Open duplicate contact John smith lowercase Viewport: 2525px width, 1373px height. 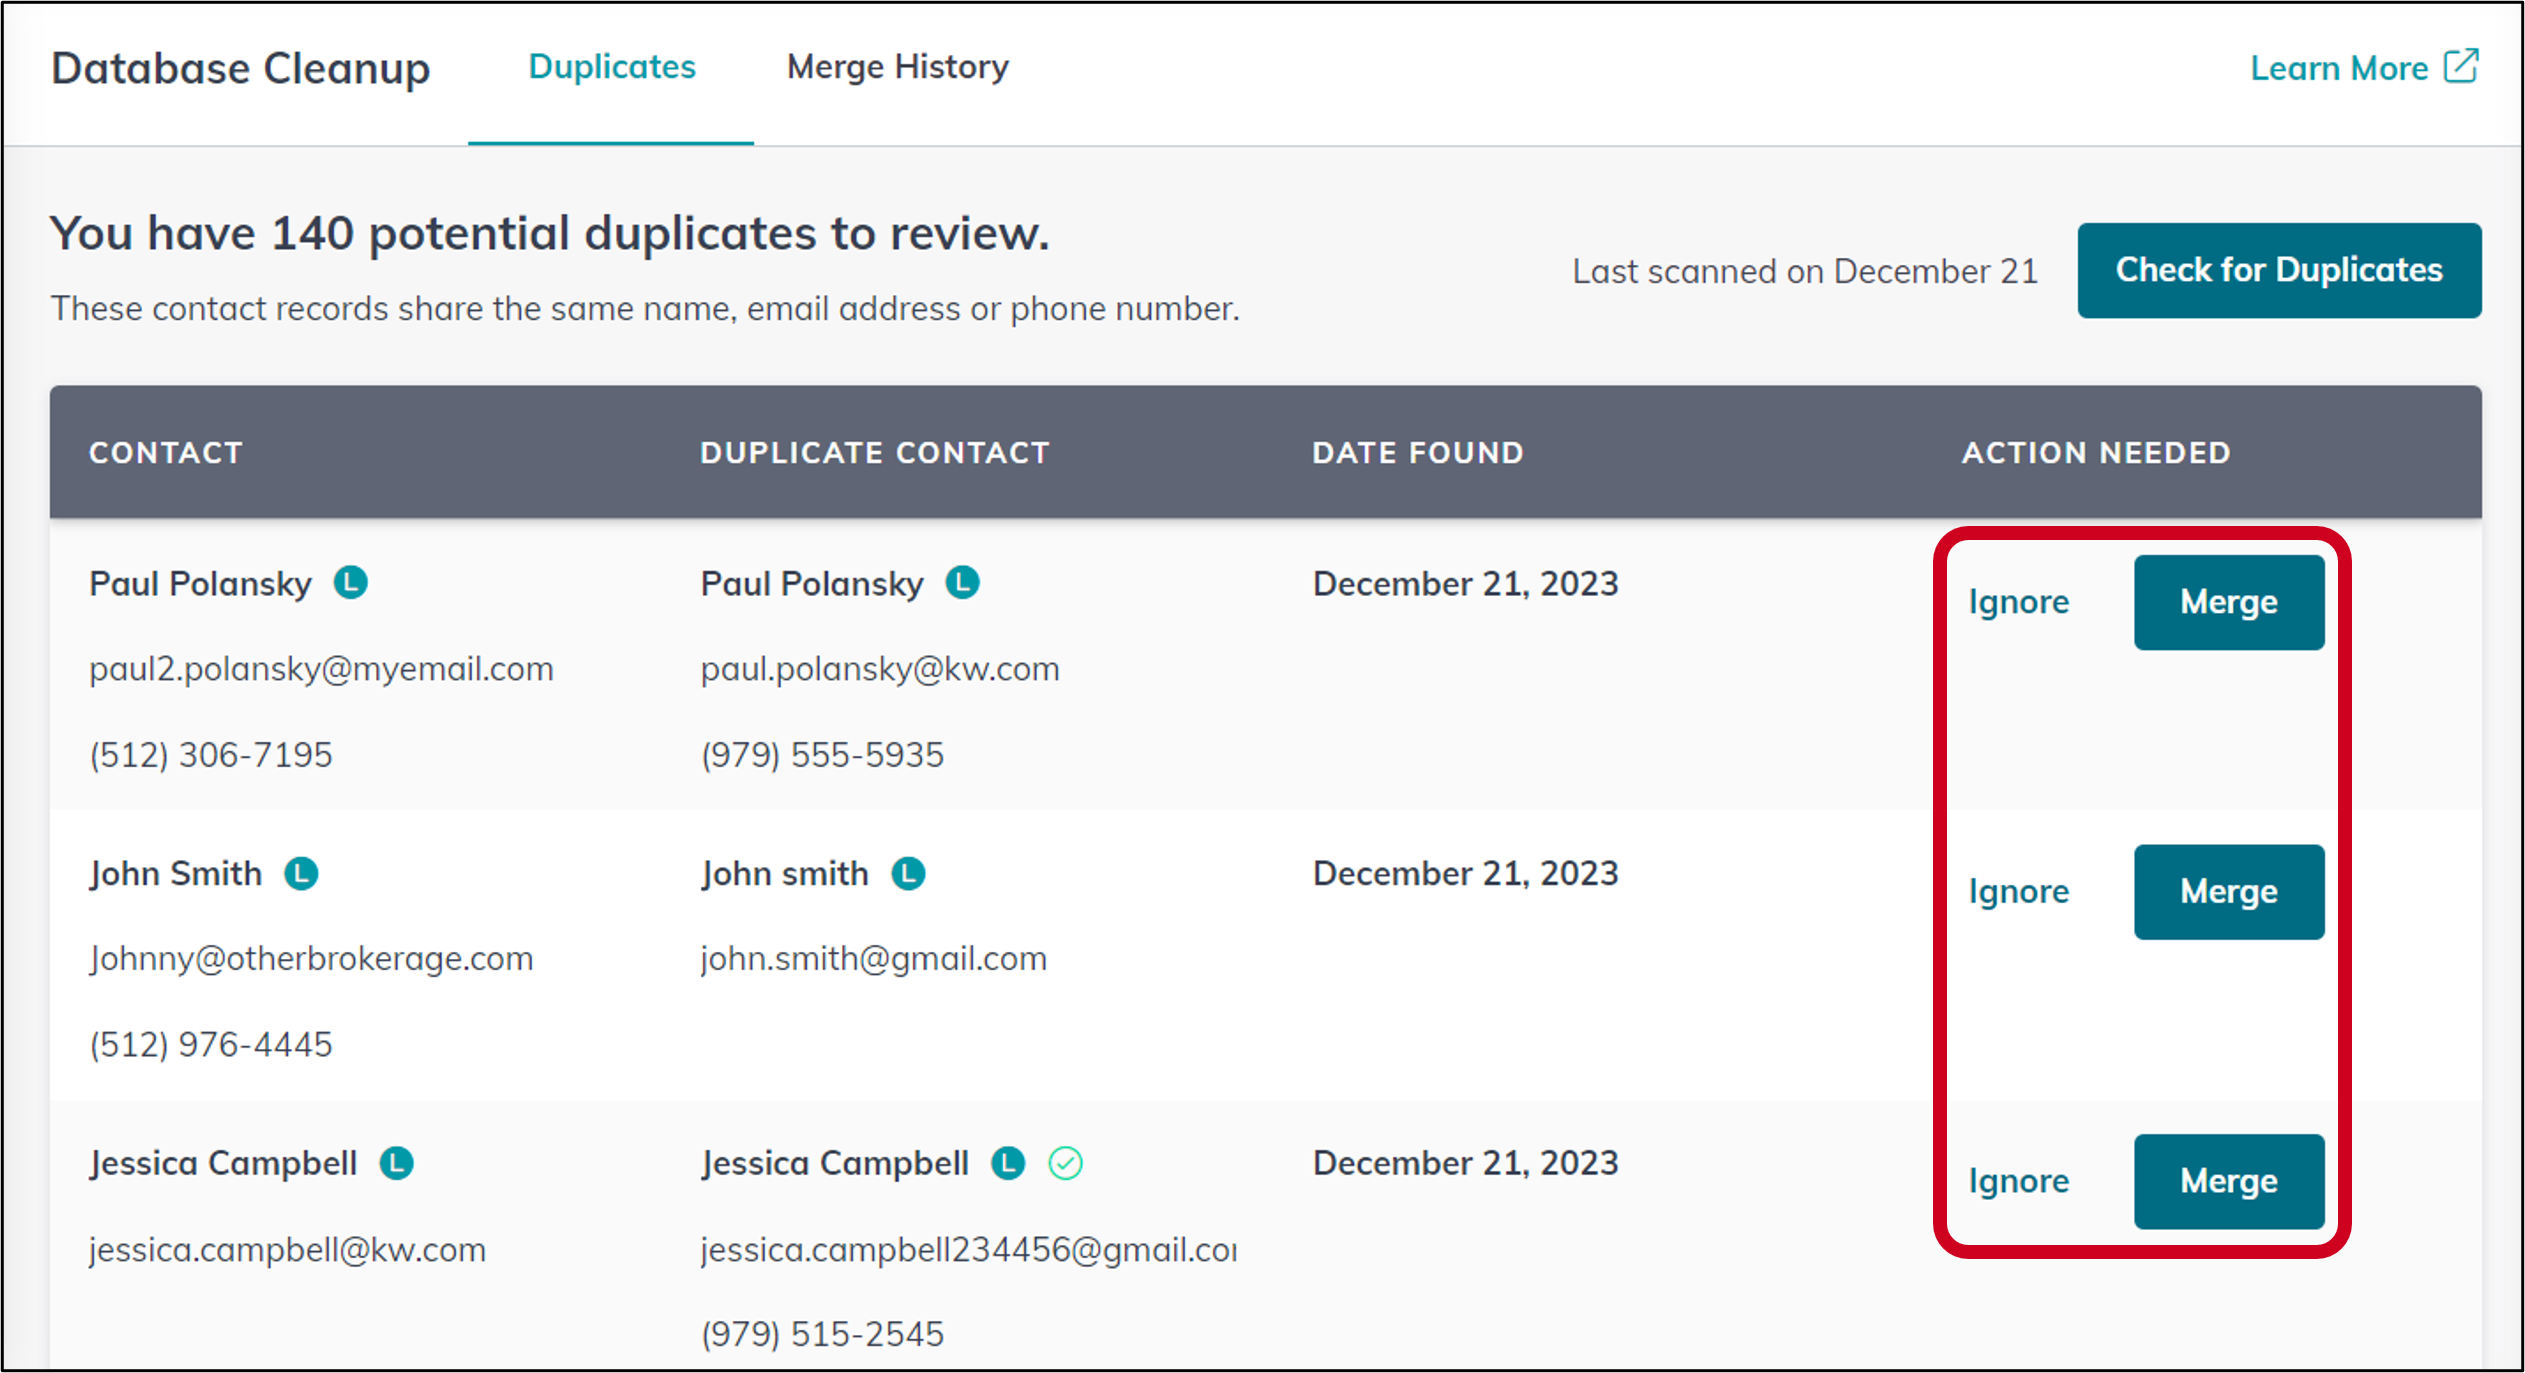(785, 874)
